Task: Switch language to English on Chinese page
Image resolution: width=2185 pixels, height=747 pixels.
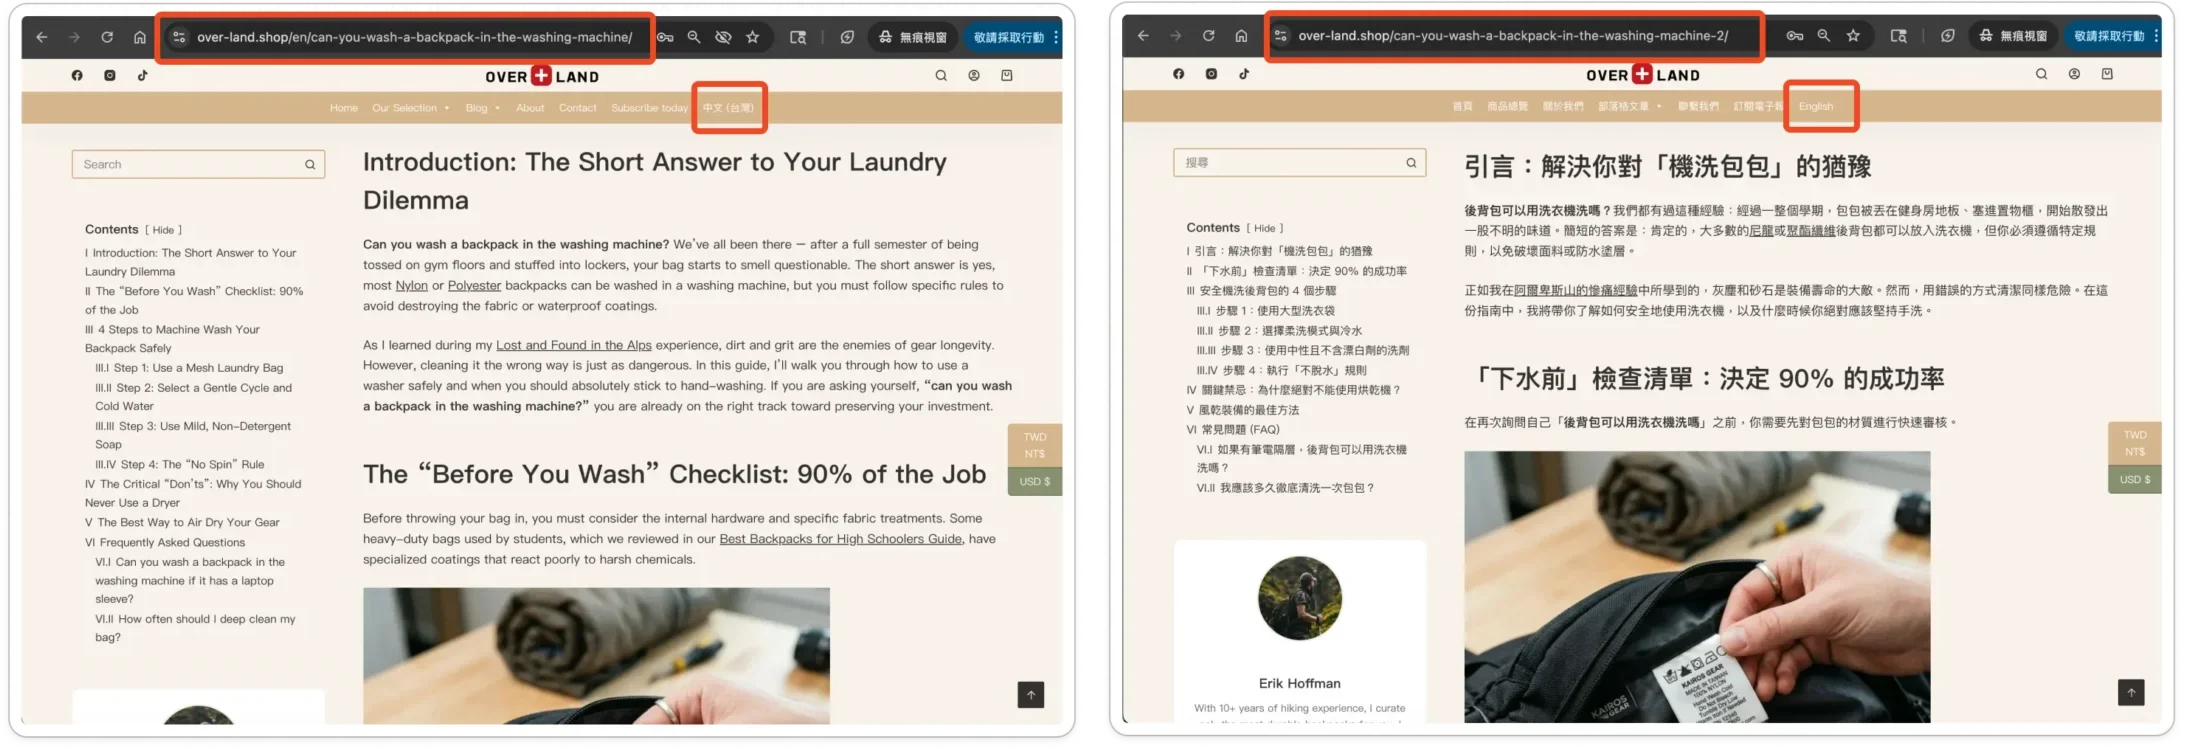Action: (1816, 106)
